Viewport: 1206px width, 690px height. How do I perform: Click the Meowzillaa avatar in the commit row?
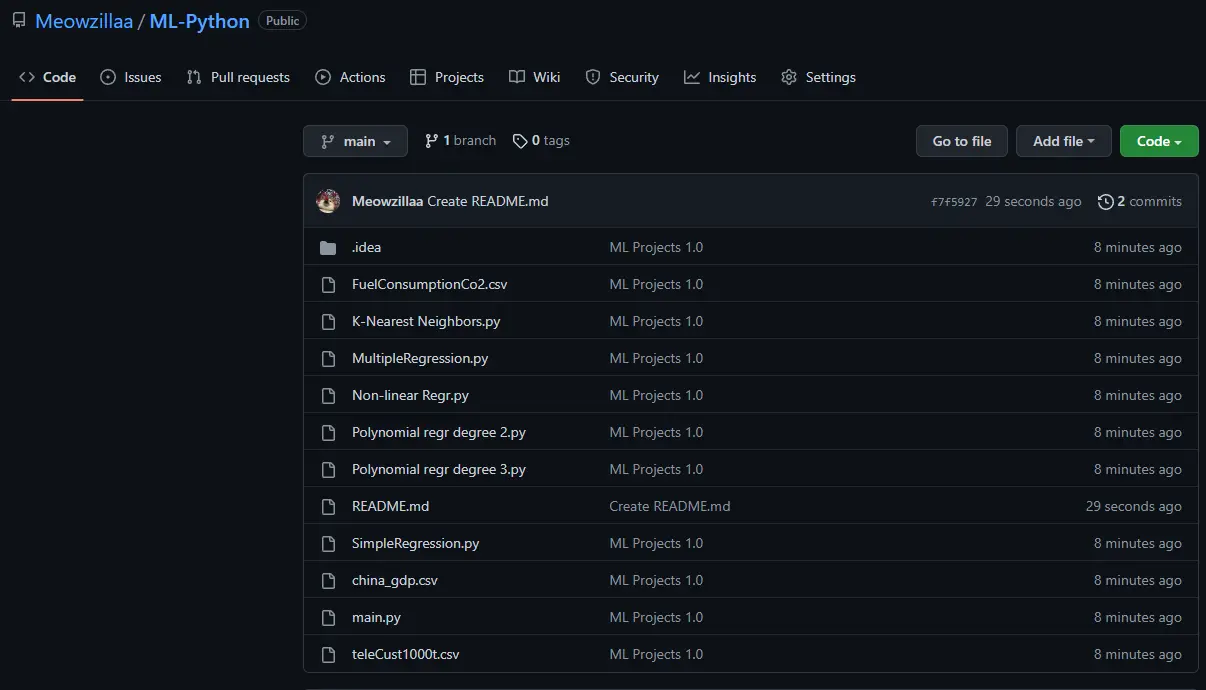click(x=328, y=201)
